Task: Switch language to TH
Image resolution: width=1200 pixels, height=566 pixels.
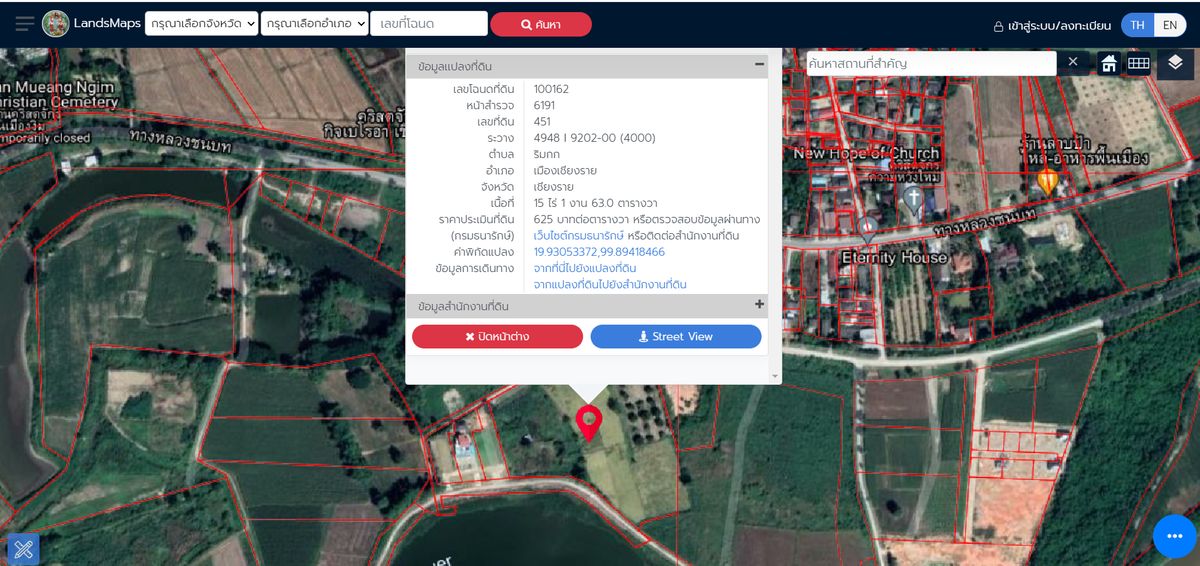Action: (x=1137, y=25)
